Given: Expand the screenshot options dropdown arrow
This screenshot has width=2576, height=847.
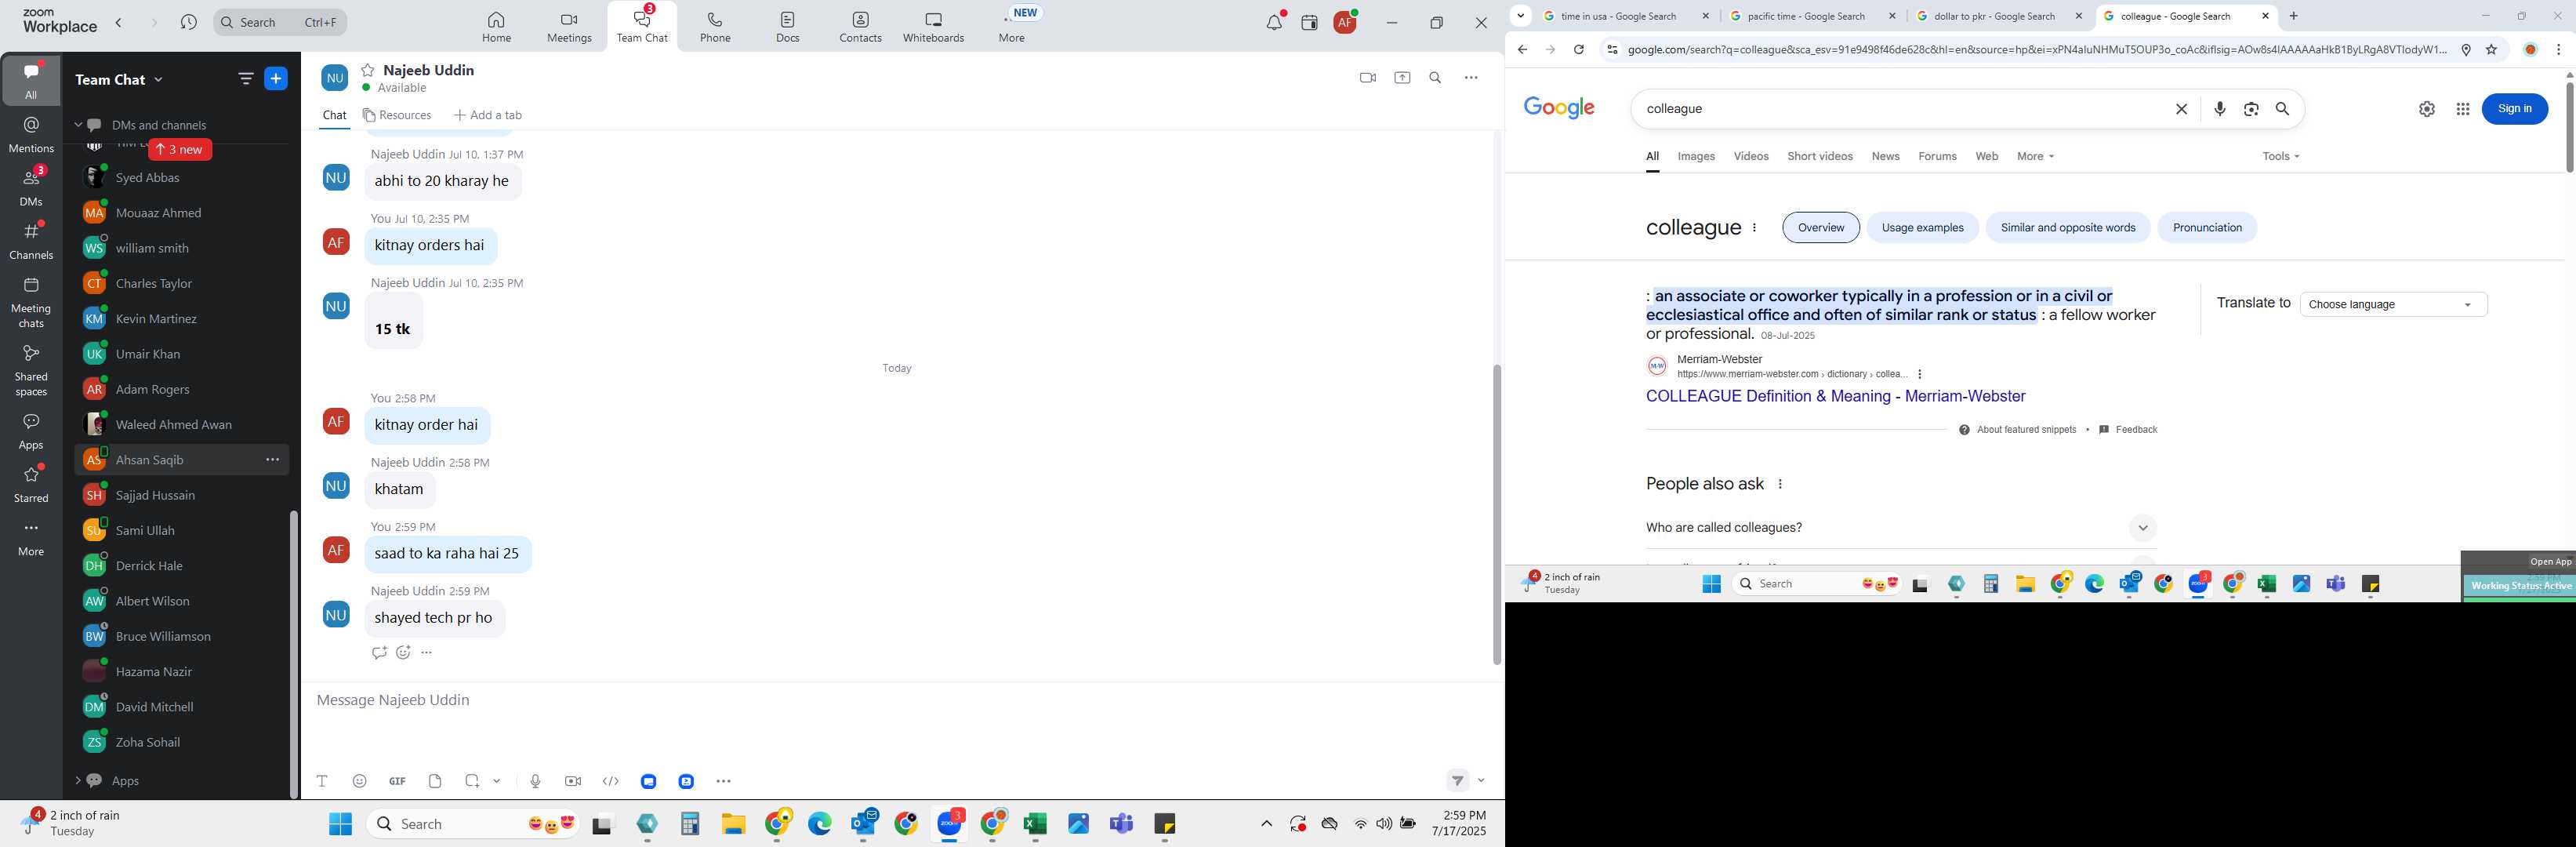Looking at the screenshot, I should tap(496, 781).
